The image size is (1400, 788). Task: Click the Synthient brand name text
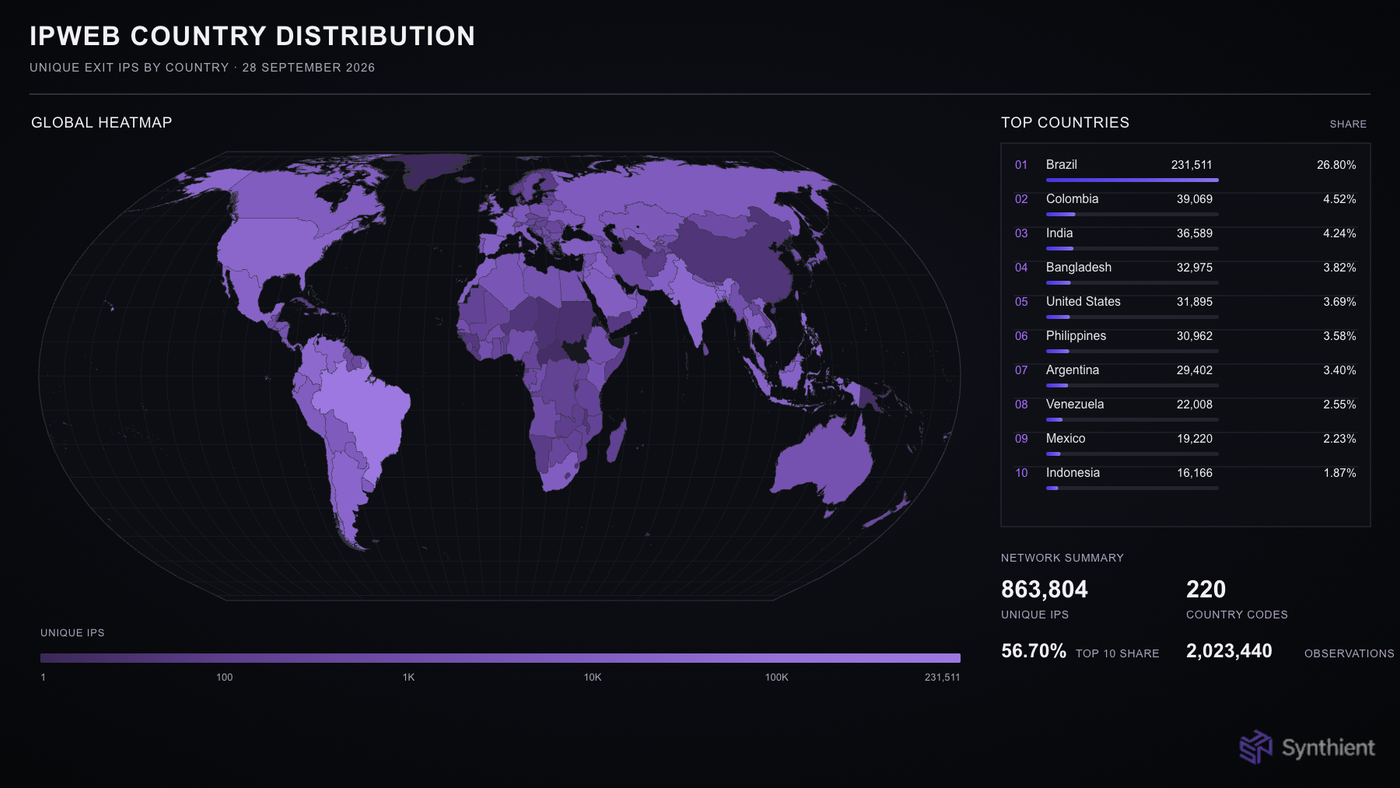coord(1328,747)
